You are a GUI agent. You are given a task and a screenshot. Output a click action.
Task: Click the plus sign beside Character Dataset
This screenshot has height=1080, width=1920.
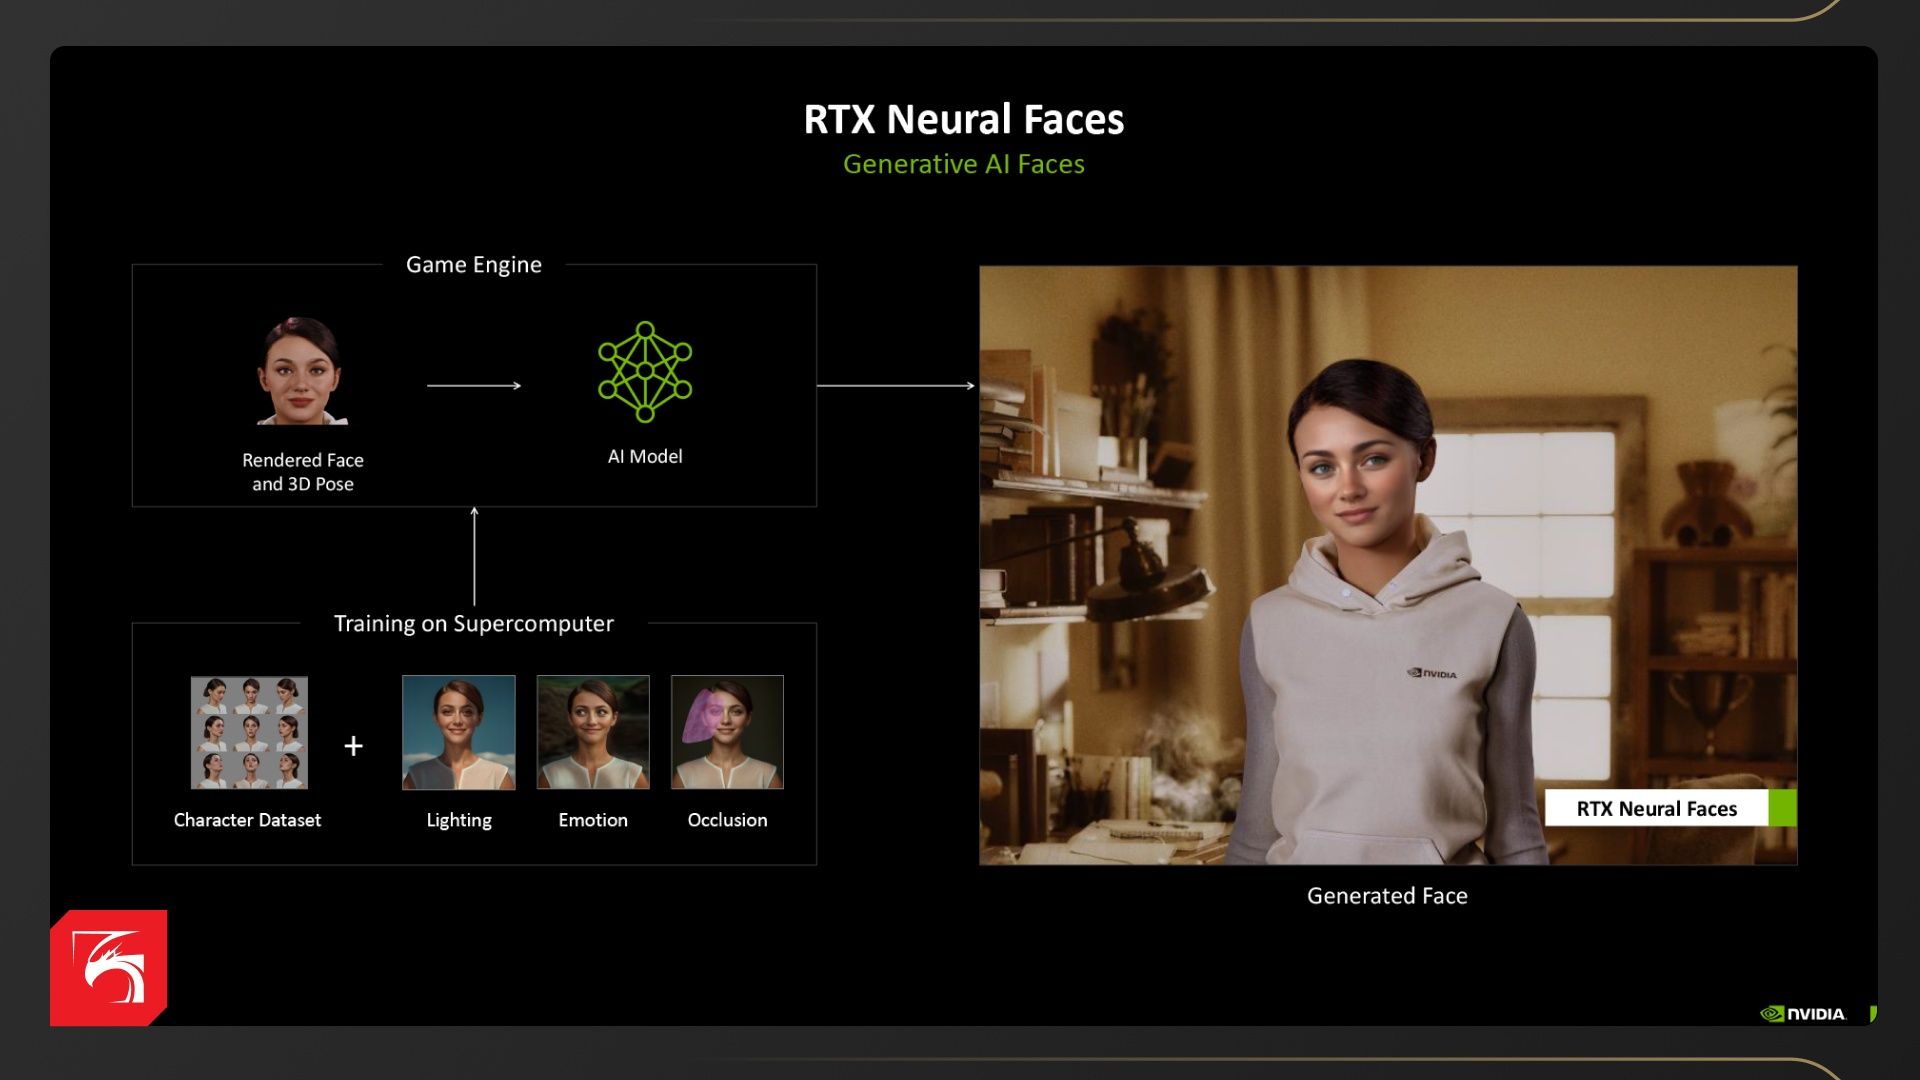pyautogui.click(x=353, y=746)
